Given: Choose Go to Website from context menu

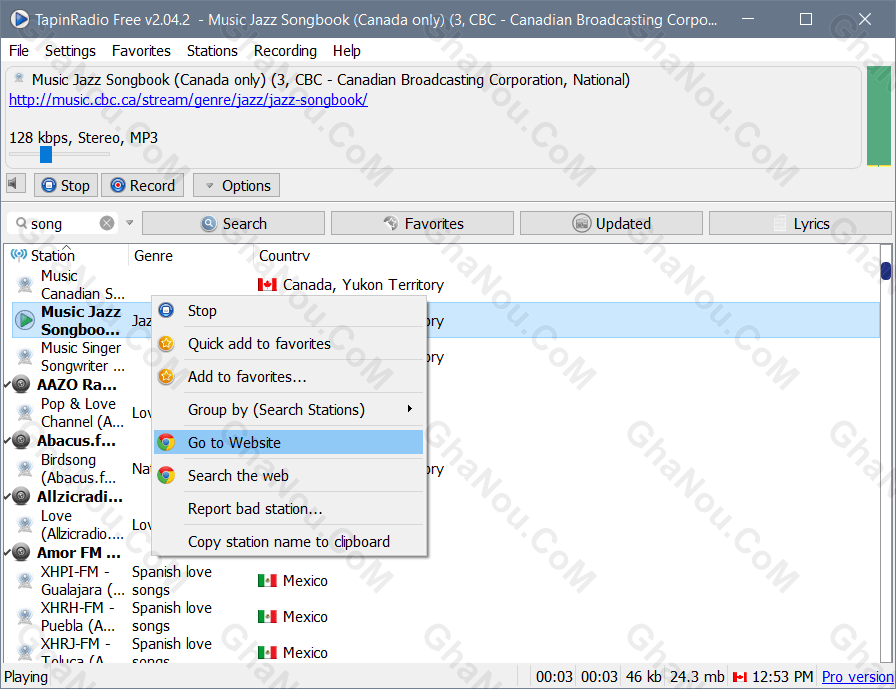Looking at the screenshot, I should pyautogui.click(x=289, y=442).
